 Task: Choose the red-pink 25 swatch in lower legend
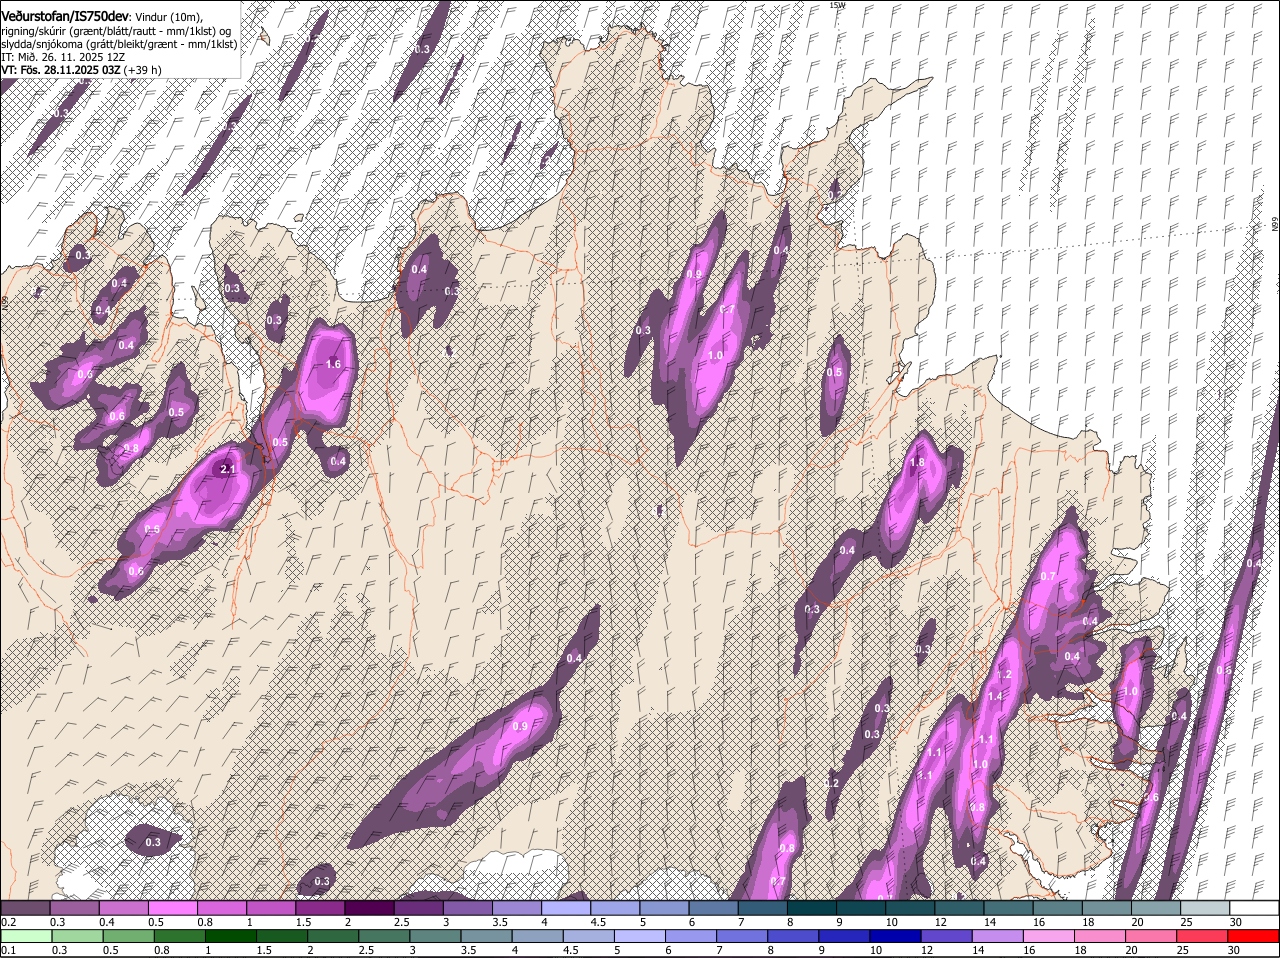[x=1201, y=936]
